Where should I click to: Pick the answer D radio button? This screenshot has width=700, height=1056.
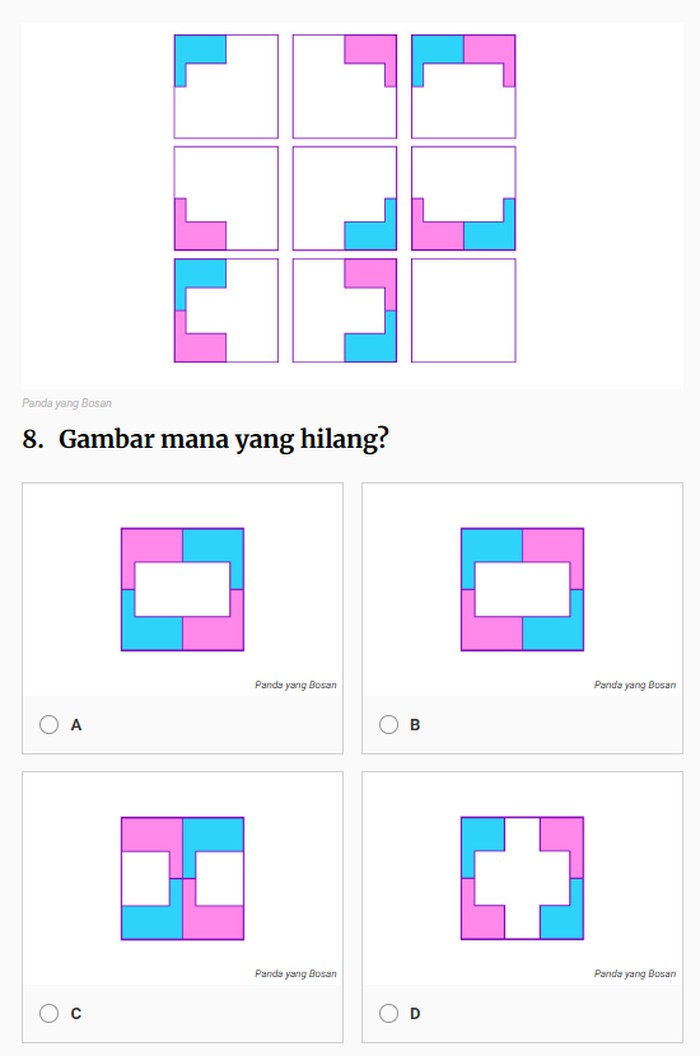[x=389, y=1013]
